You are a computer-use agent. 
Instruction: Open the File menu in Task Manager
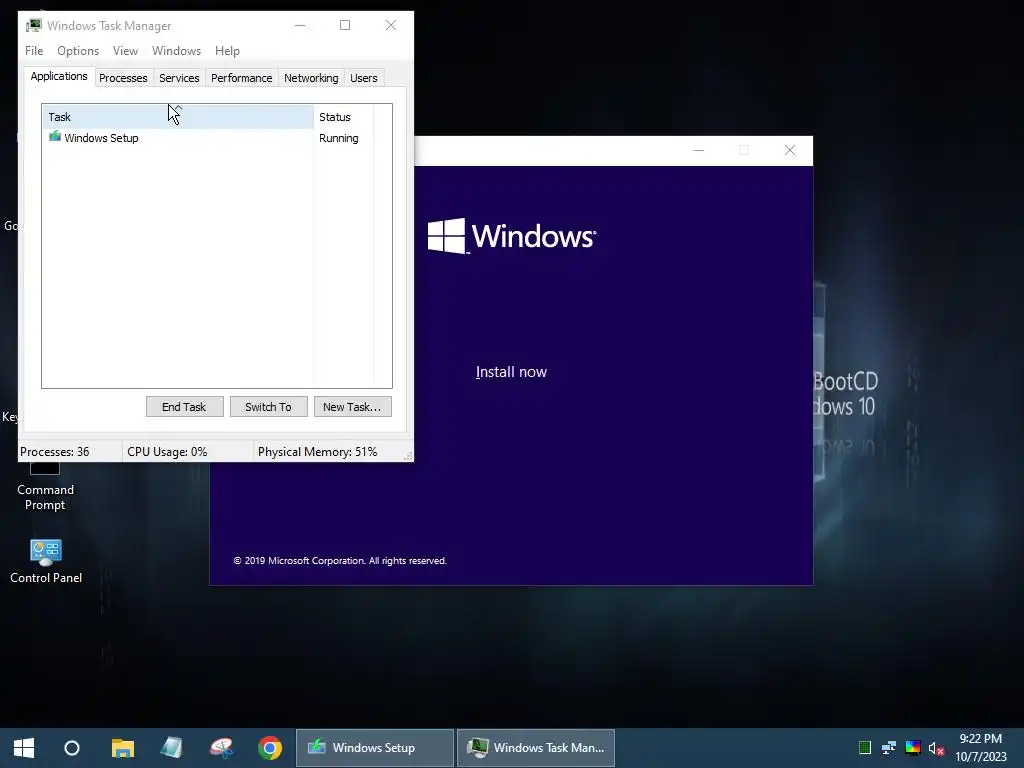(x=34, y=51)
